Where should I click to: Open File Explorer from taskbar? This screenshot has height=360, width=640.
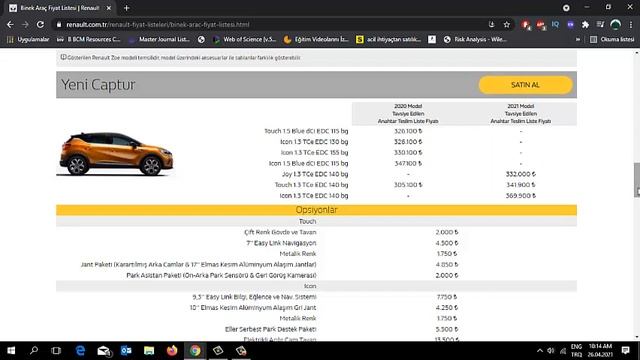(x=149, y=351)
